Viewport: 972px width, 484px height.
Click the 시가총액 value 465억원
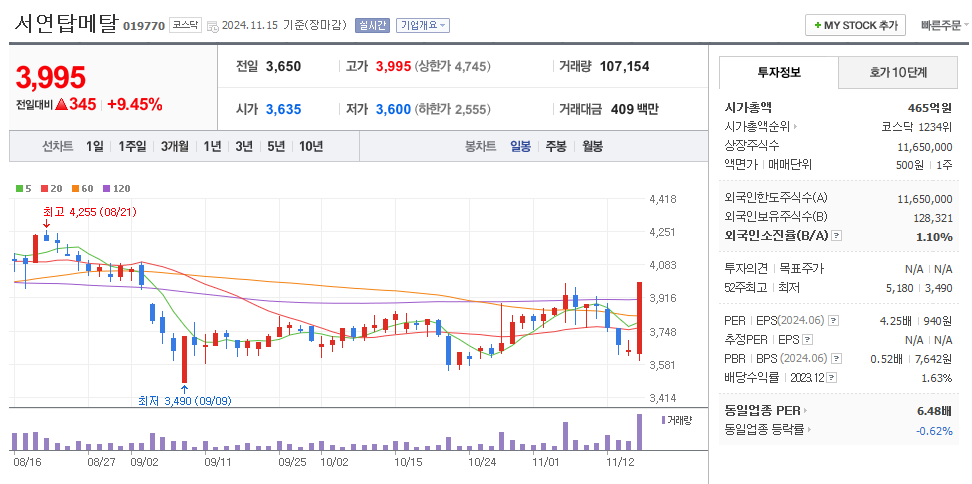point(930,108)
